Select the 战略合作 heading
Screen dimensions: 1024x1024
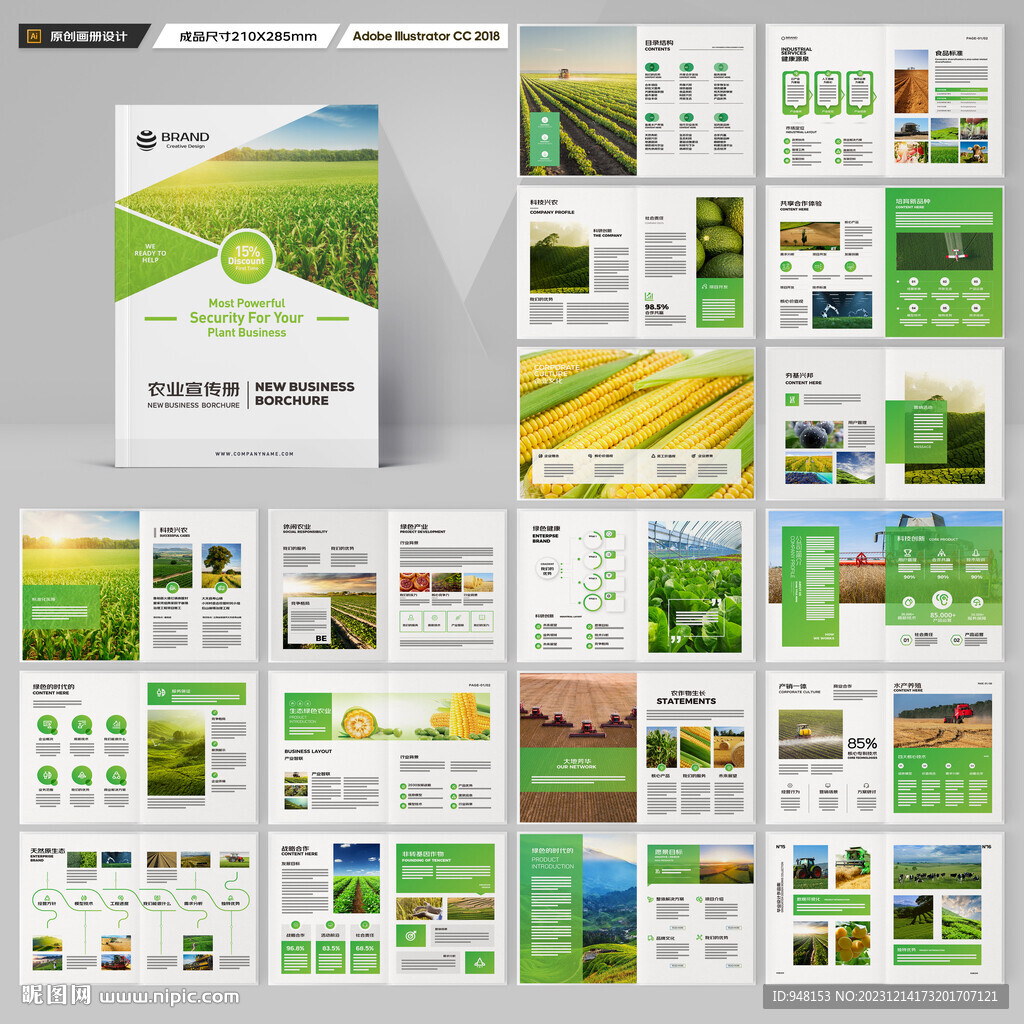[x=295, y=848]
